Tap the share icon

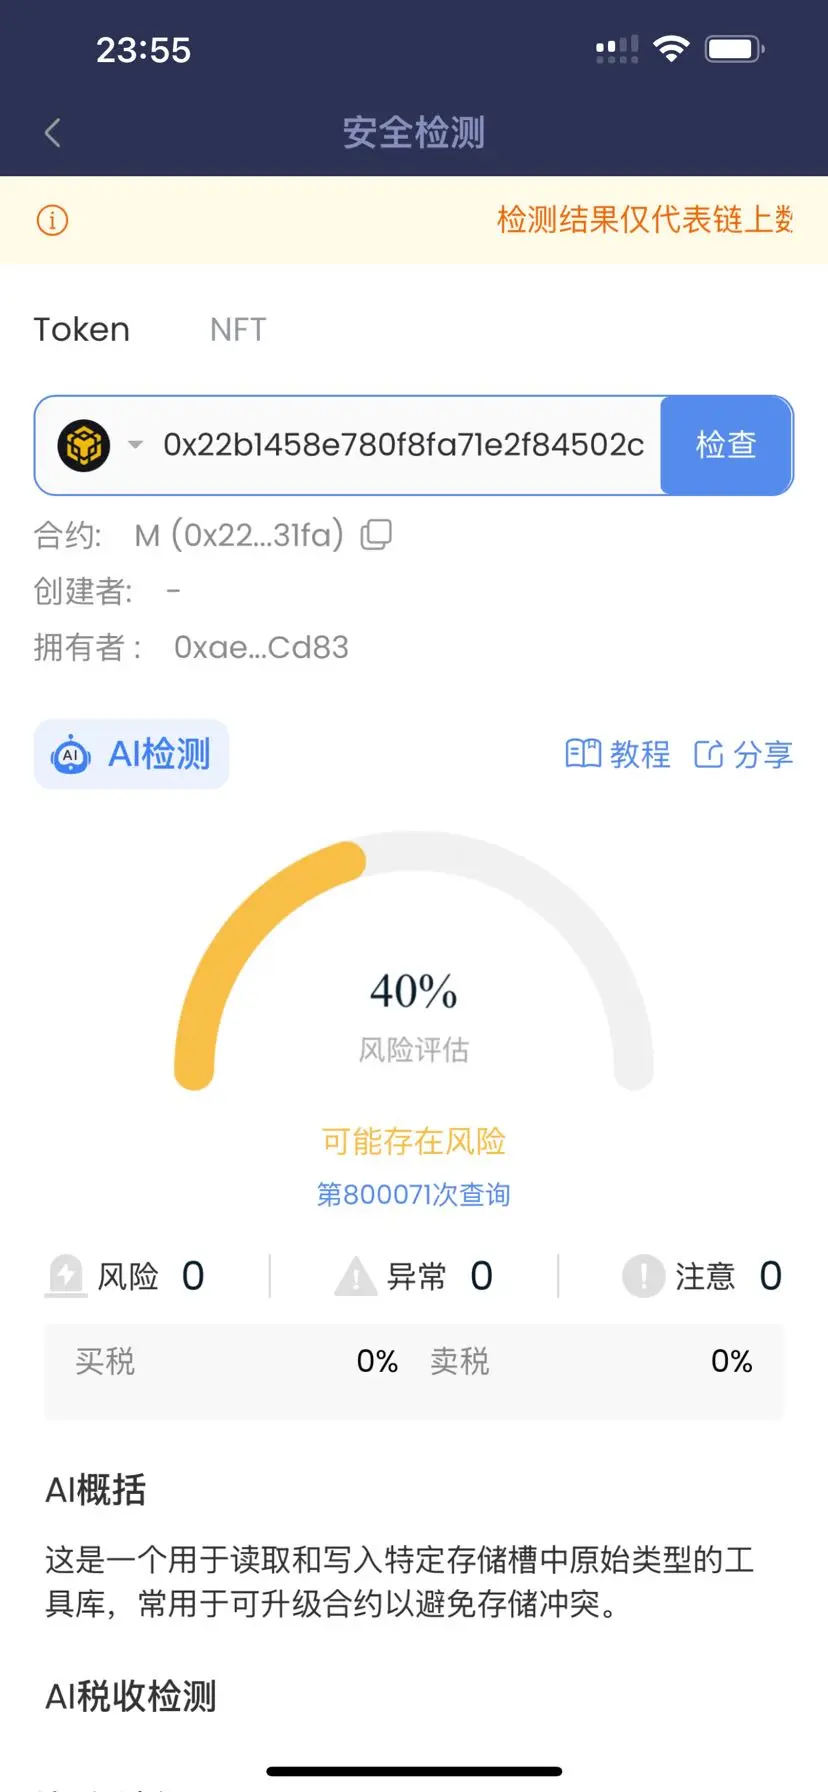708,754
